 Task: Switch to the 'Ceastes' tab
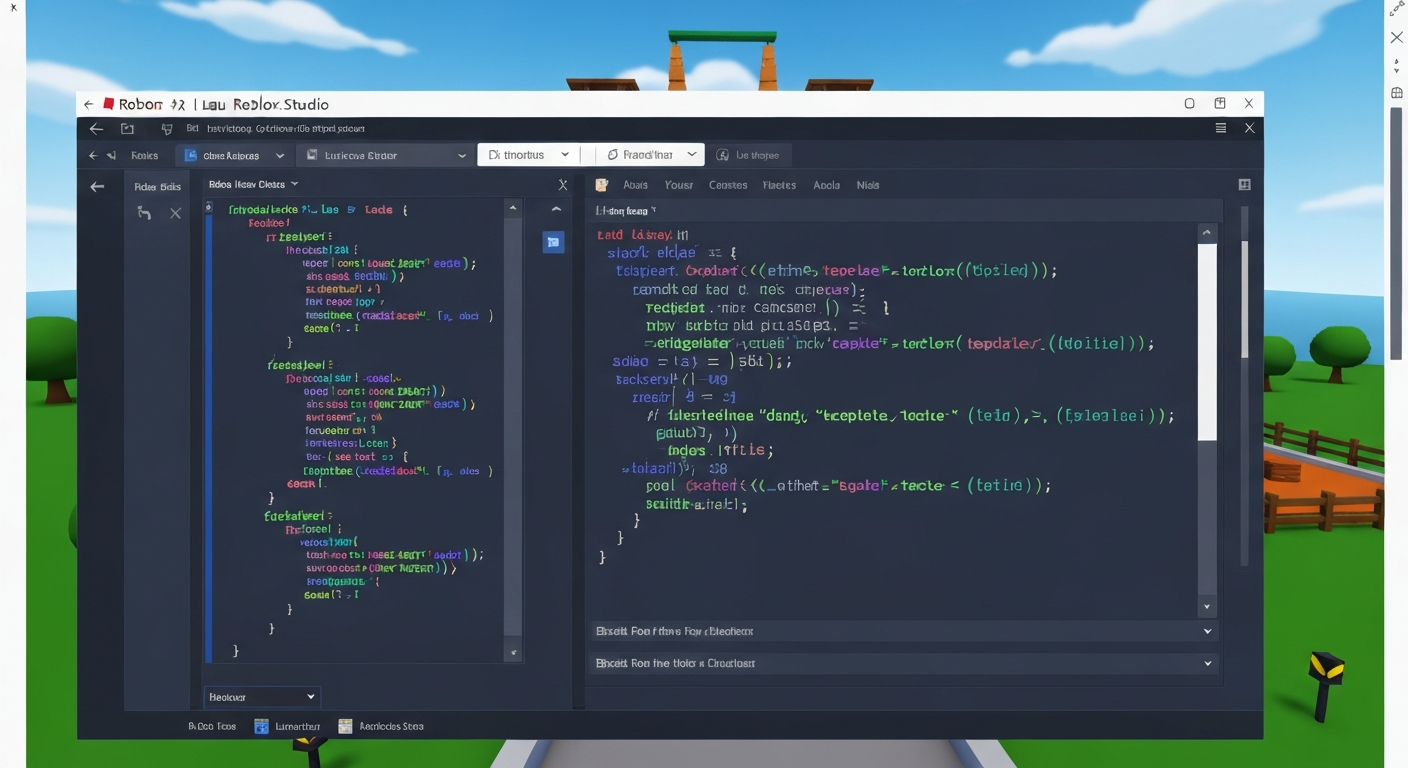[728, 185]
